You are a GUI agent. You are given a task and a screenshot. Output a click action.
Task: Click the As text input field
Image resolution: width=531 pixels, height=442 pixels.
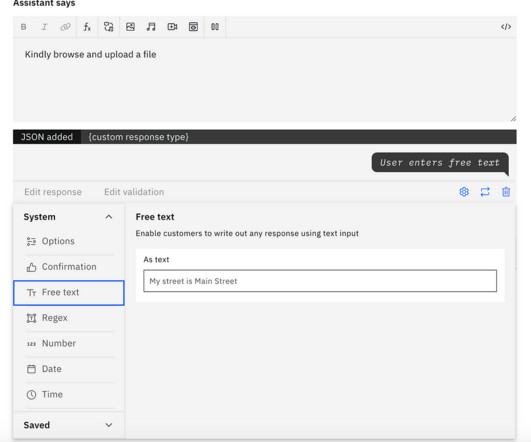[x=320, y=281]
